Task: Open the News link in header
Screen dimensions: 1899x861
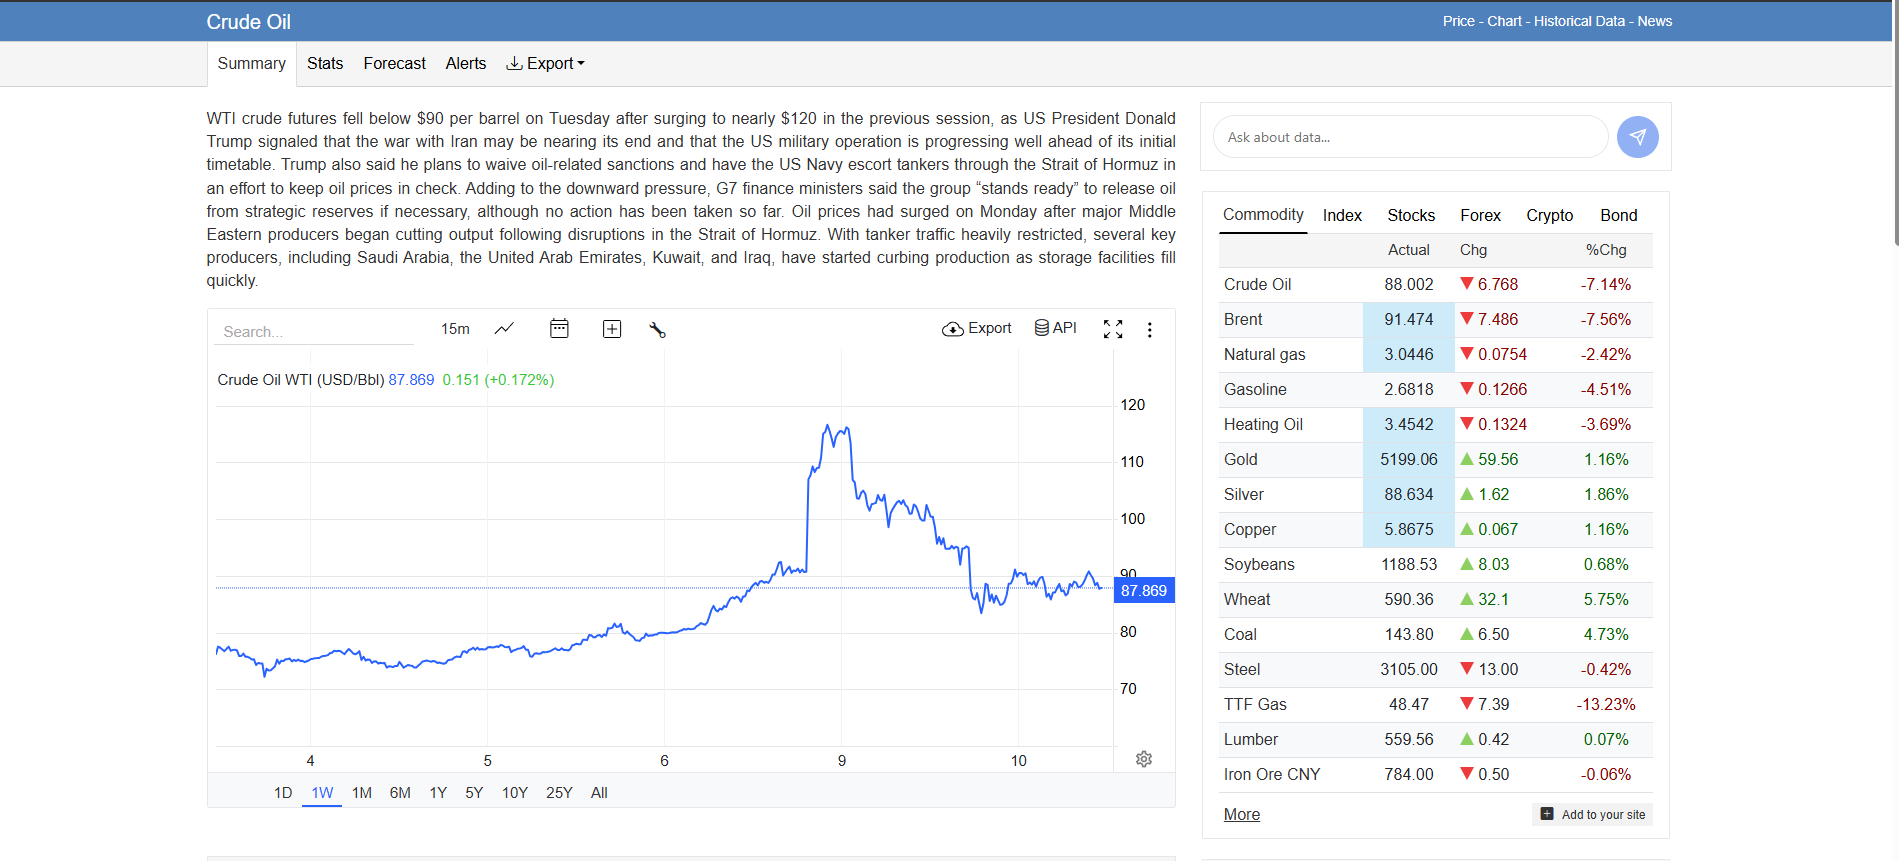Action: pos(1655,21)
